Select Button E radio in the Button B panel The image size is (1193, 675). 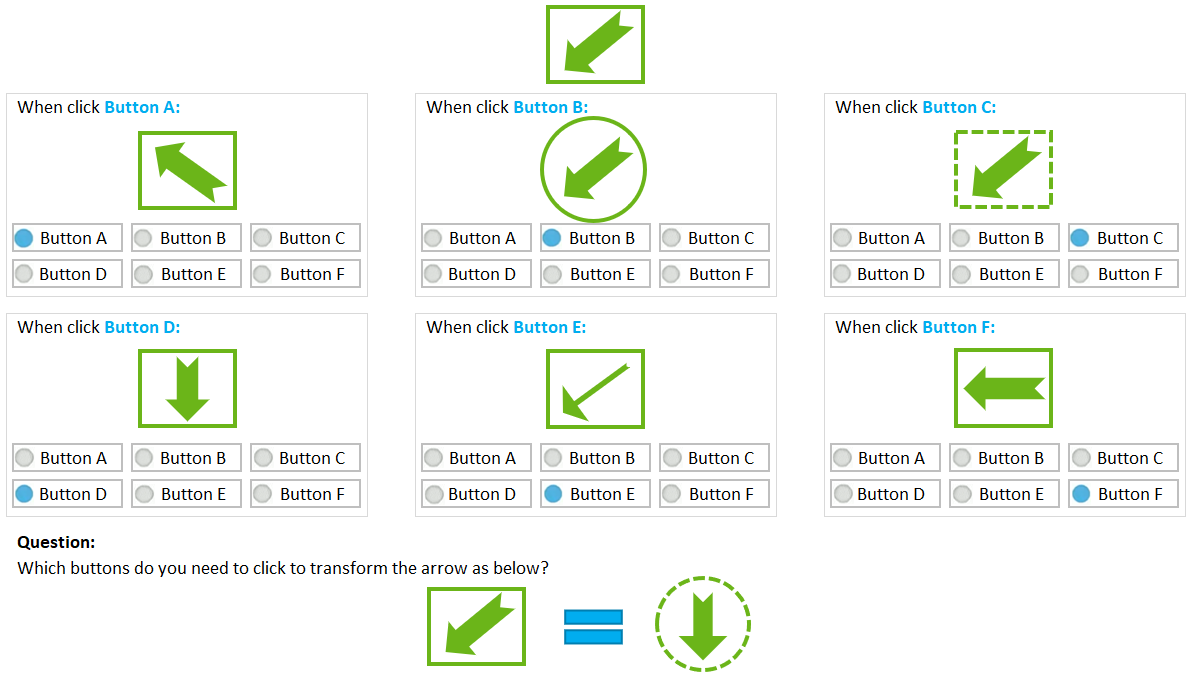point(553,274)
